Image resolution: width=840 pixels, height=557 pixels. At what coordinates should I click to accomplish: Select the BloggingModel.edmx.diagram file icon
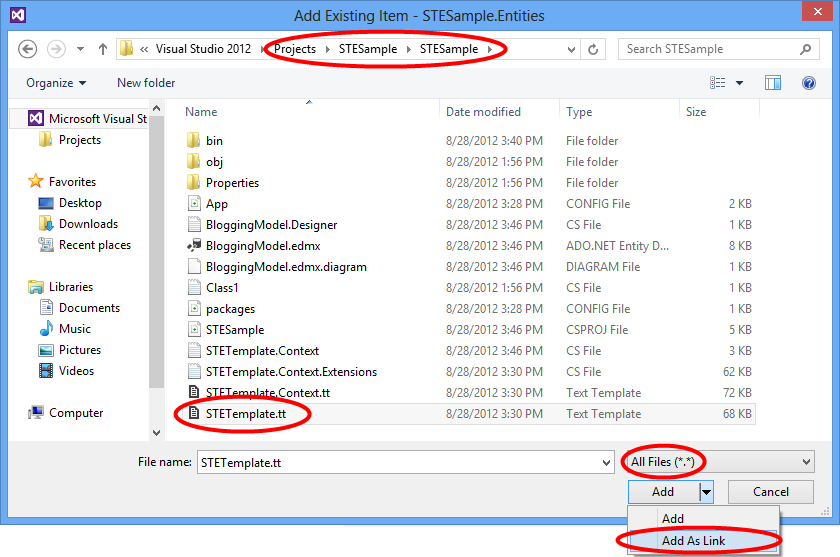tap(194, 267)
